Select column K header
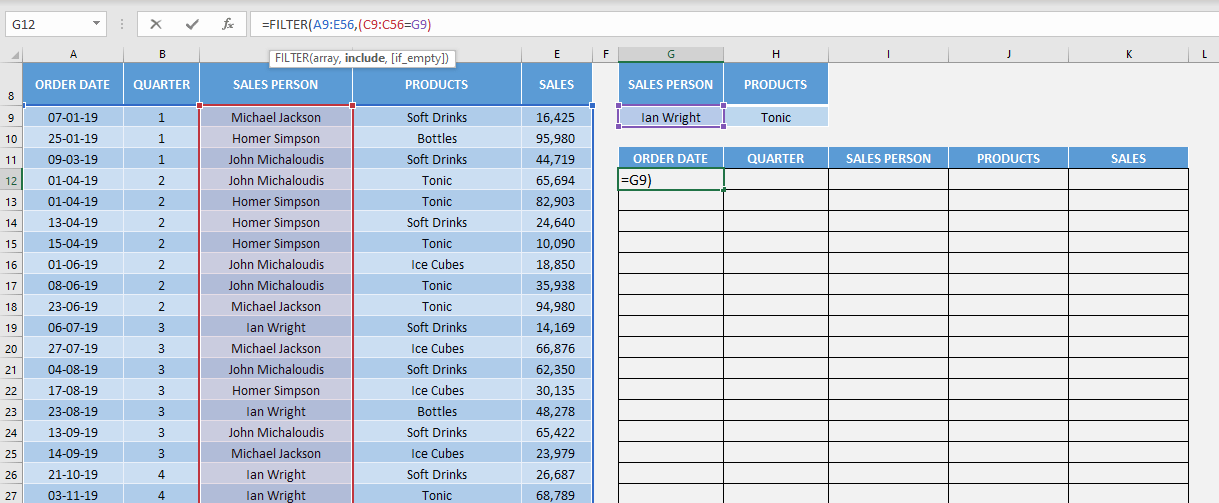 (1128, 54)
